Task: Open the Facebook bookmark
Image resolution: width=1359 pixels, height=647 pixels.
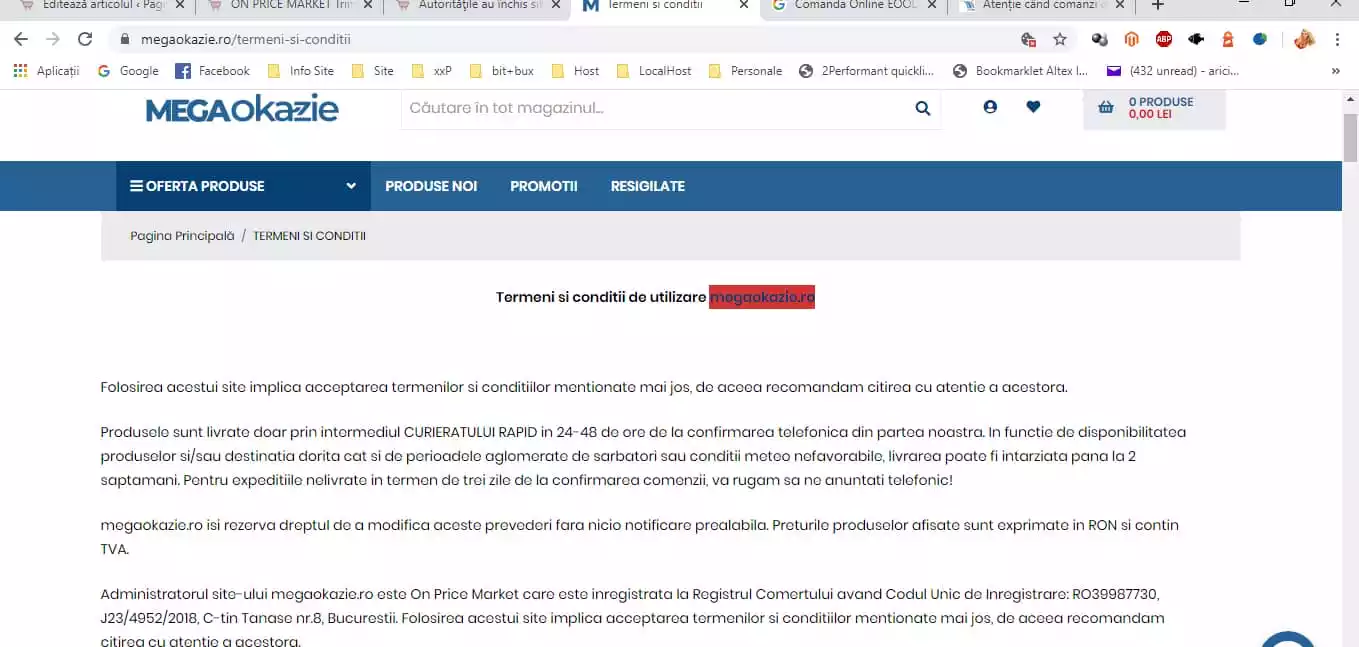Action: click(212, 71)
